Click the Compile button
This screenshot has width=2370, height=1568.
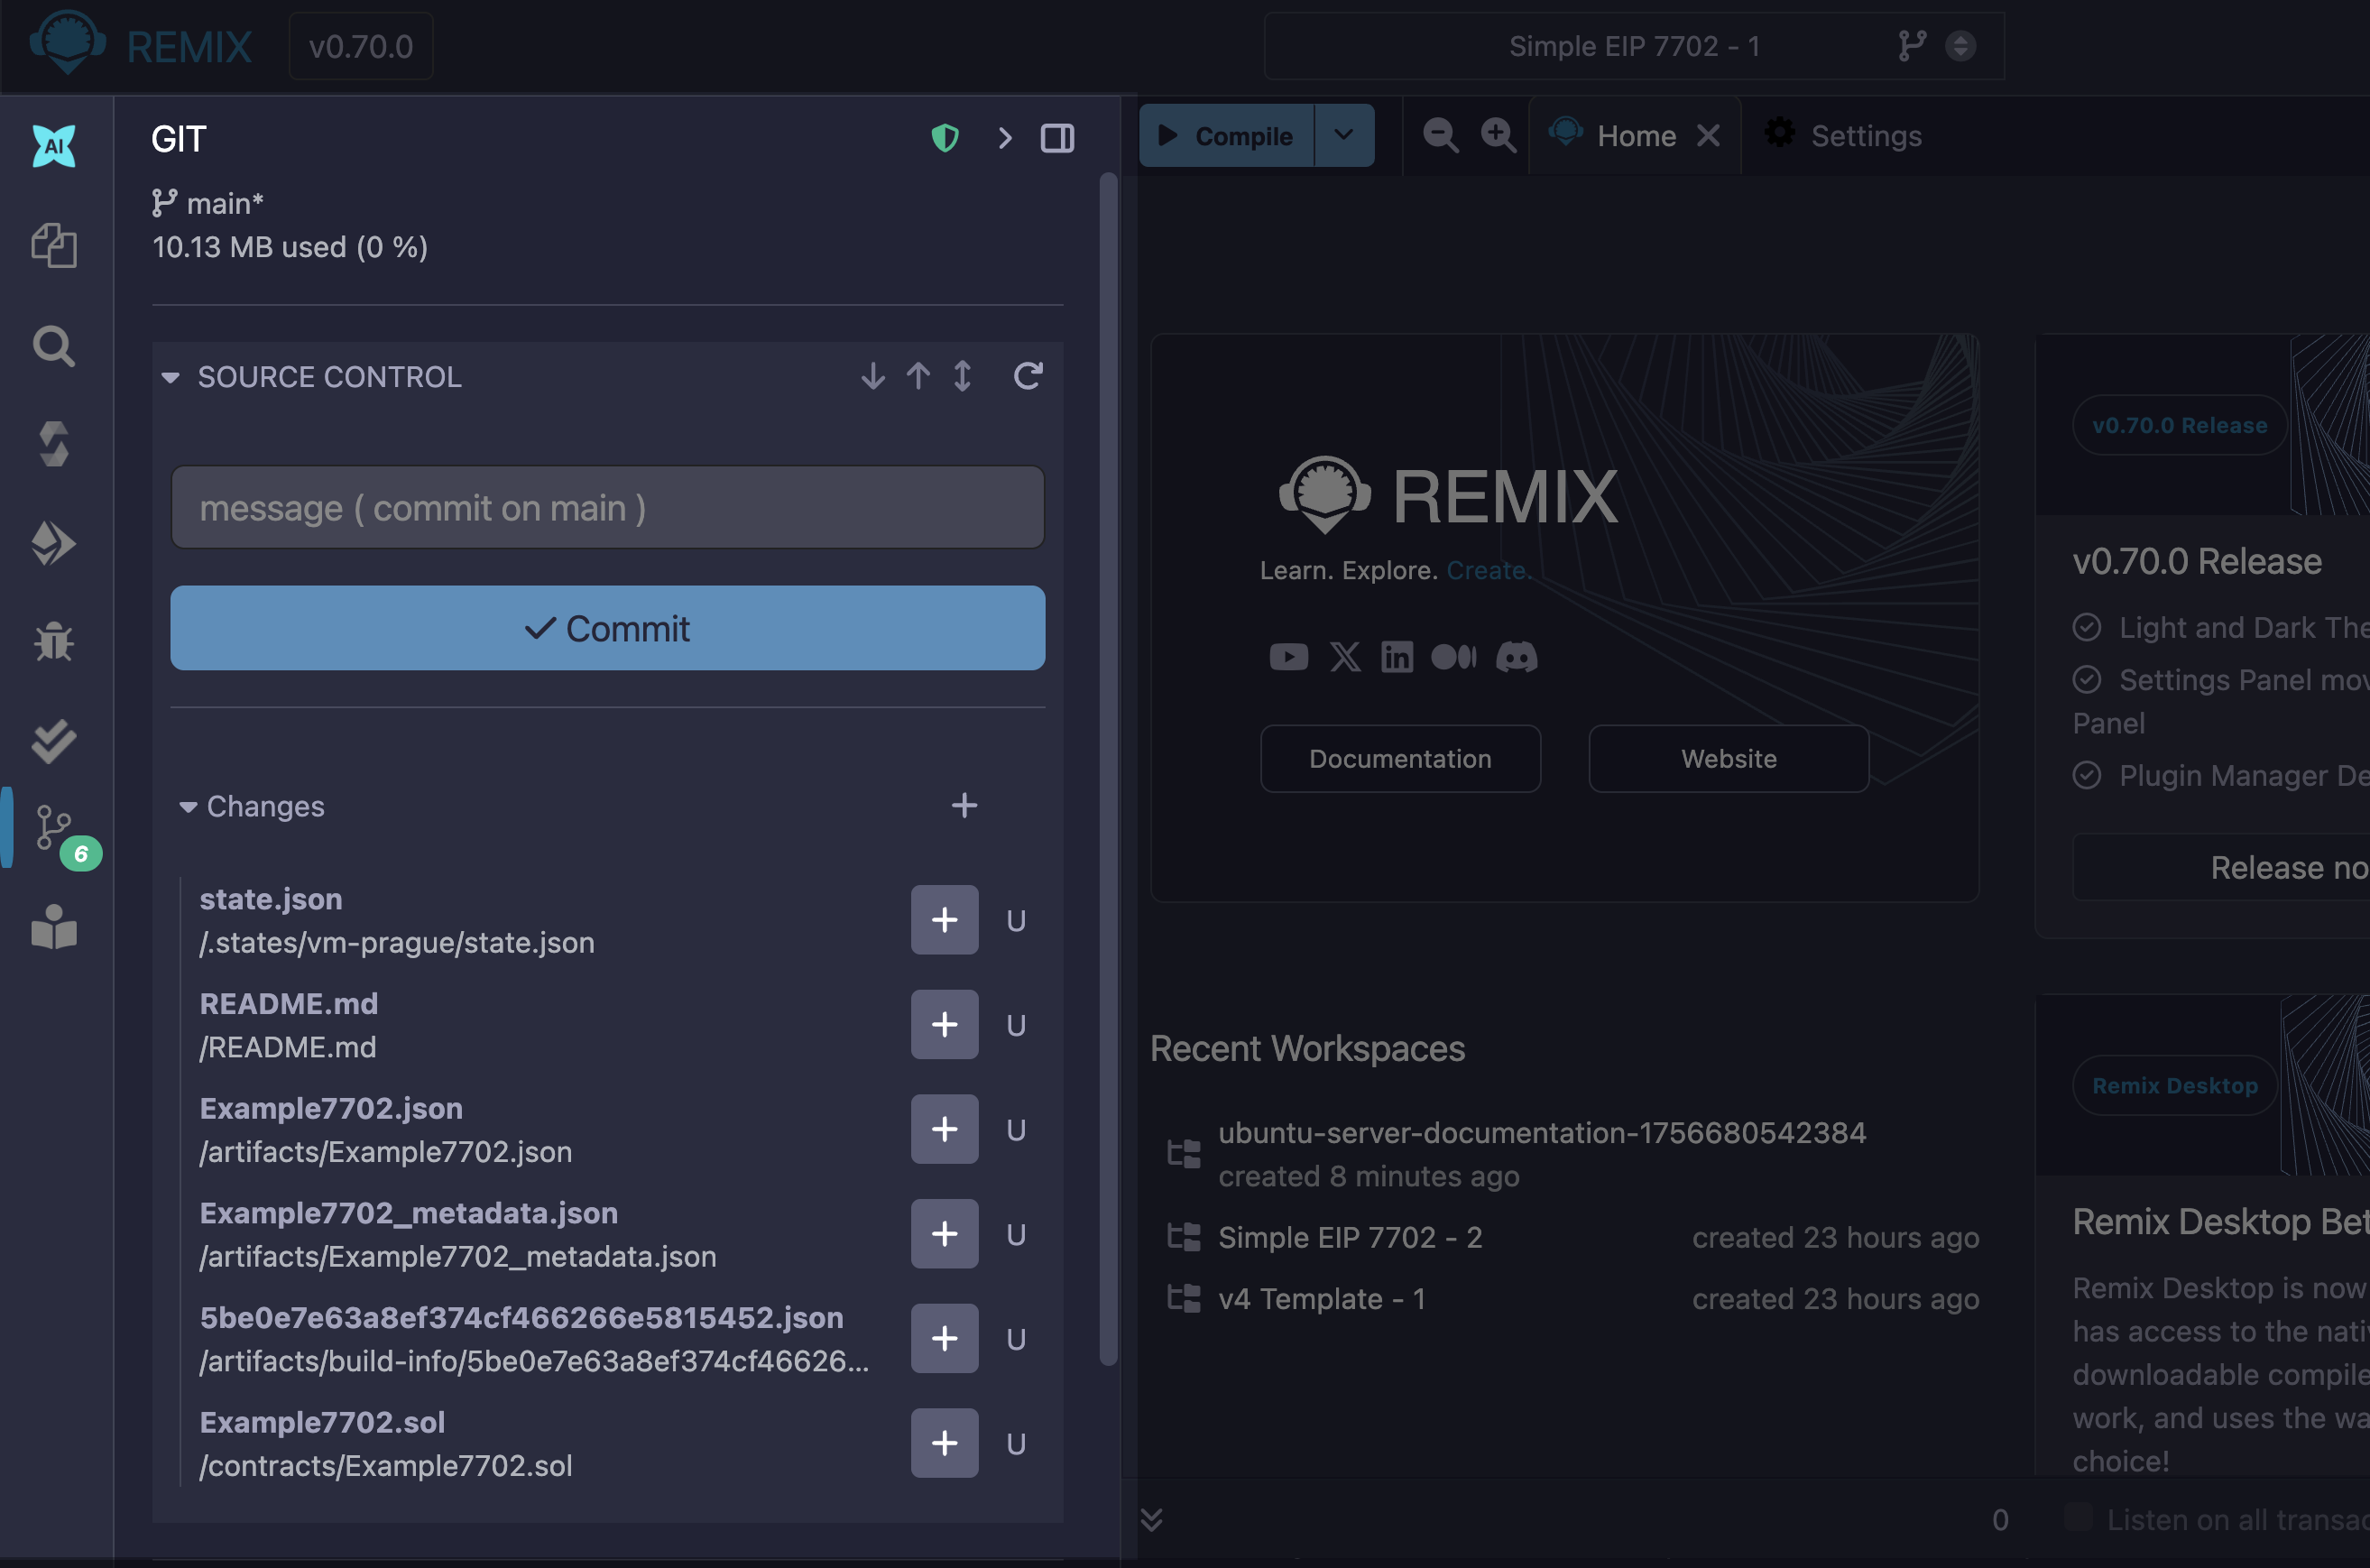click(1226, 135)
